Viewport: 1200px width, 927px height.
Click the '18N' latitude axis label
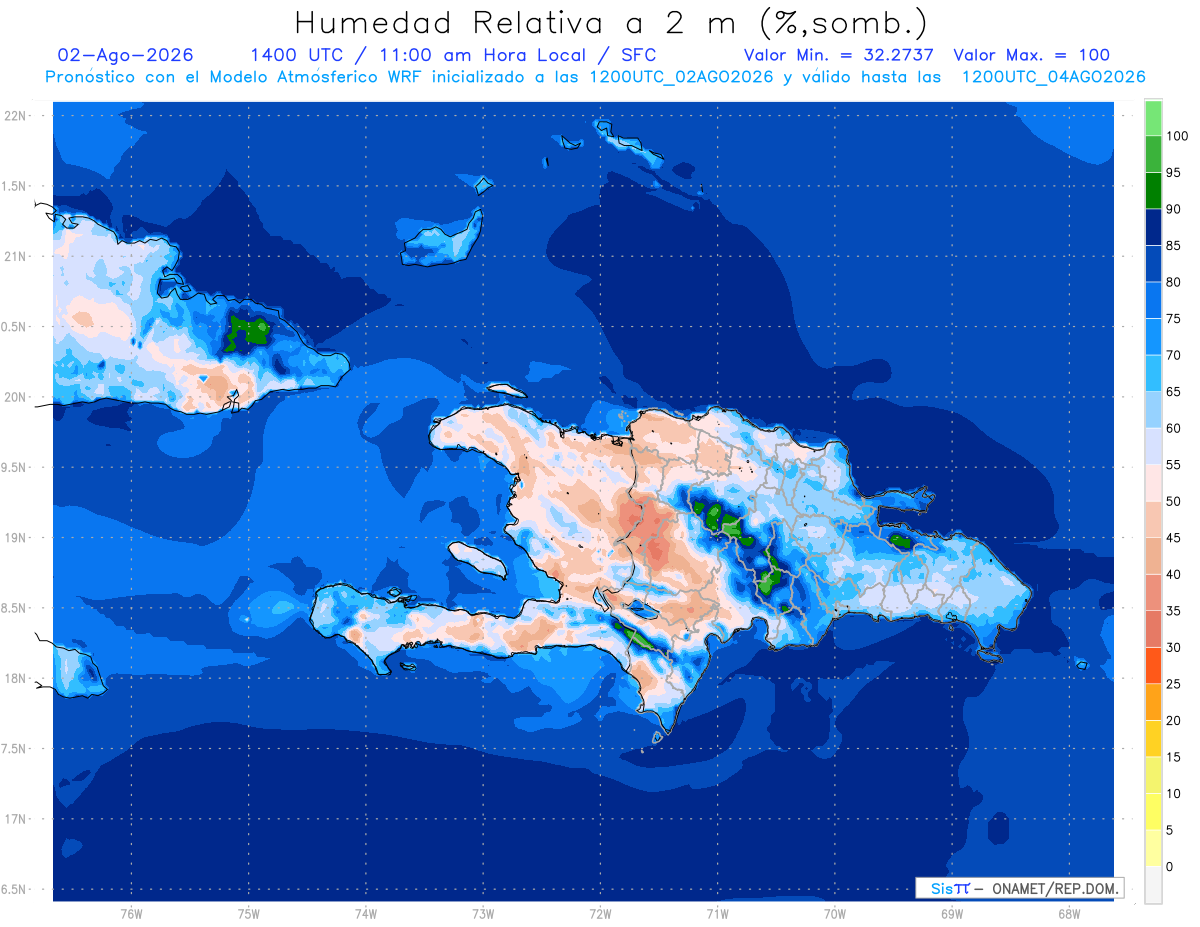pos(16,678)
